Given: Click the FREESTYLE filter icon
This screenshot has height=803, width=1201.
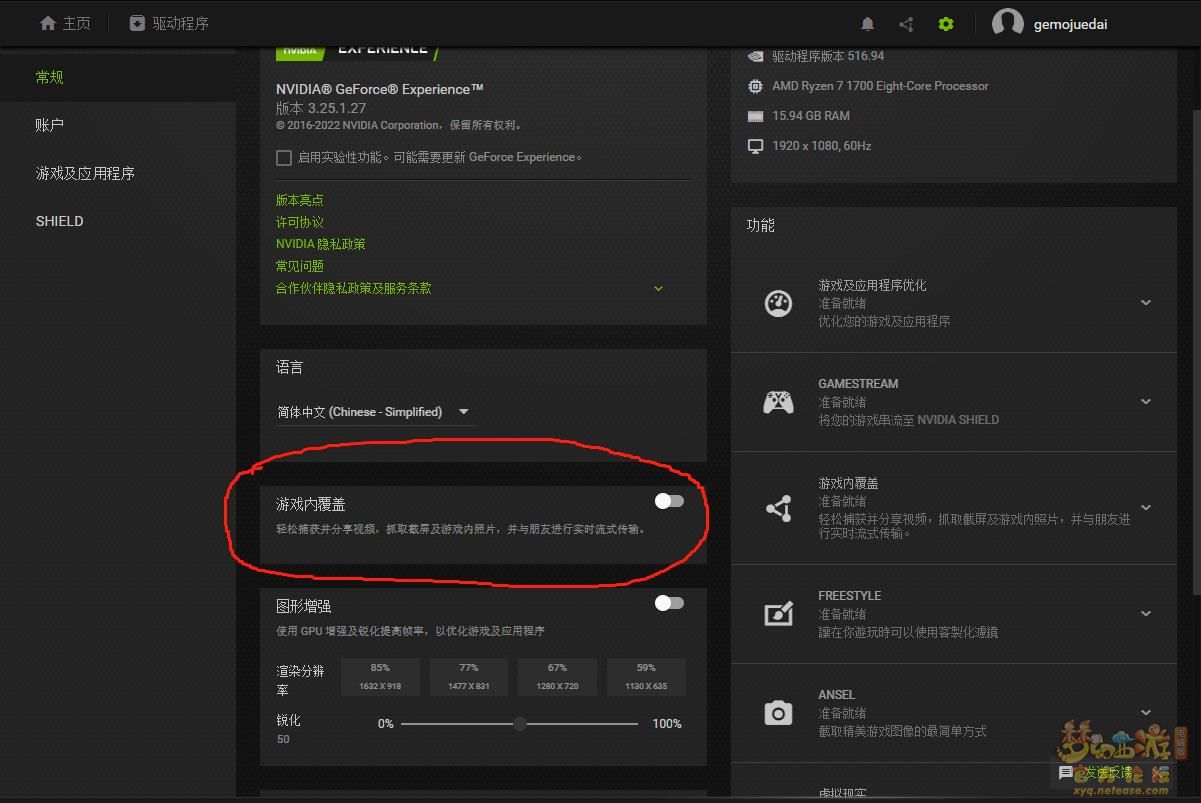Looking at the screenshot, I should (778, 614).
